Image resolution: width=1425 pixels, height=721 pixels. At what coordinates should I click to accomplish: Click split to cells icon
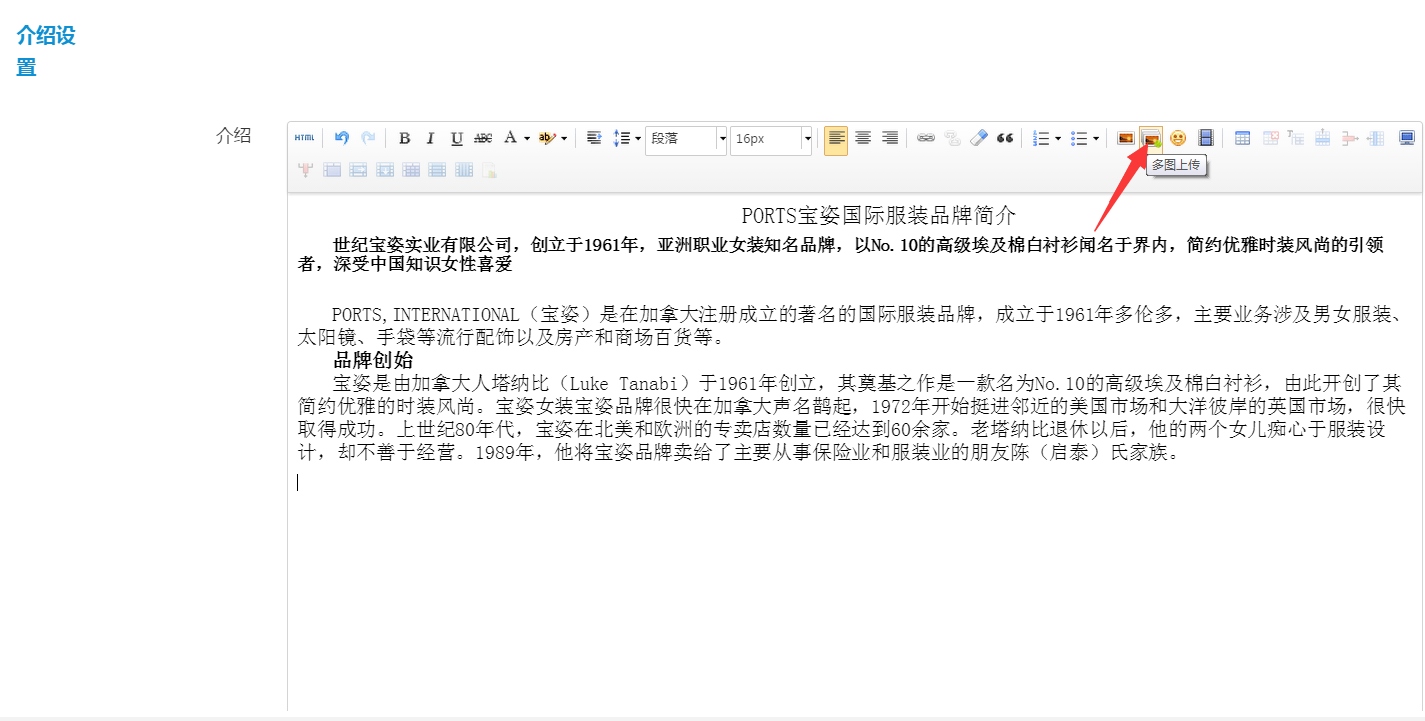click(x=411, y=170)
